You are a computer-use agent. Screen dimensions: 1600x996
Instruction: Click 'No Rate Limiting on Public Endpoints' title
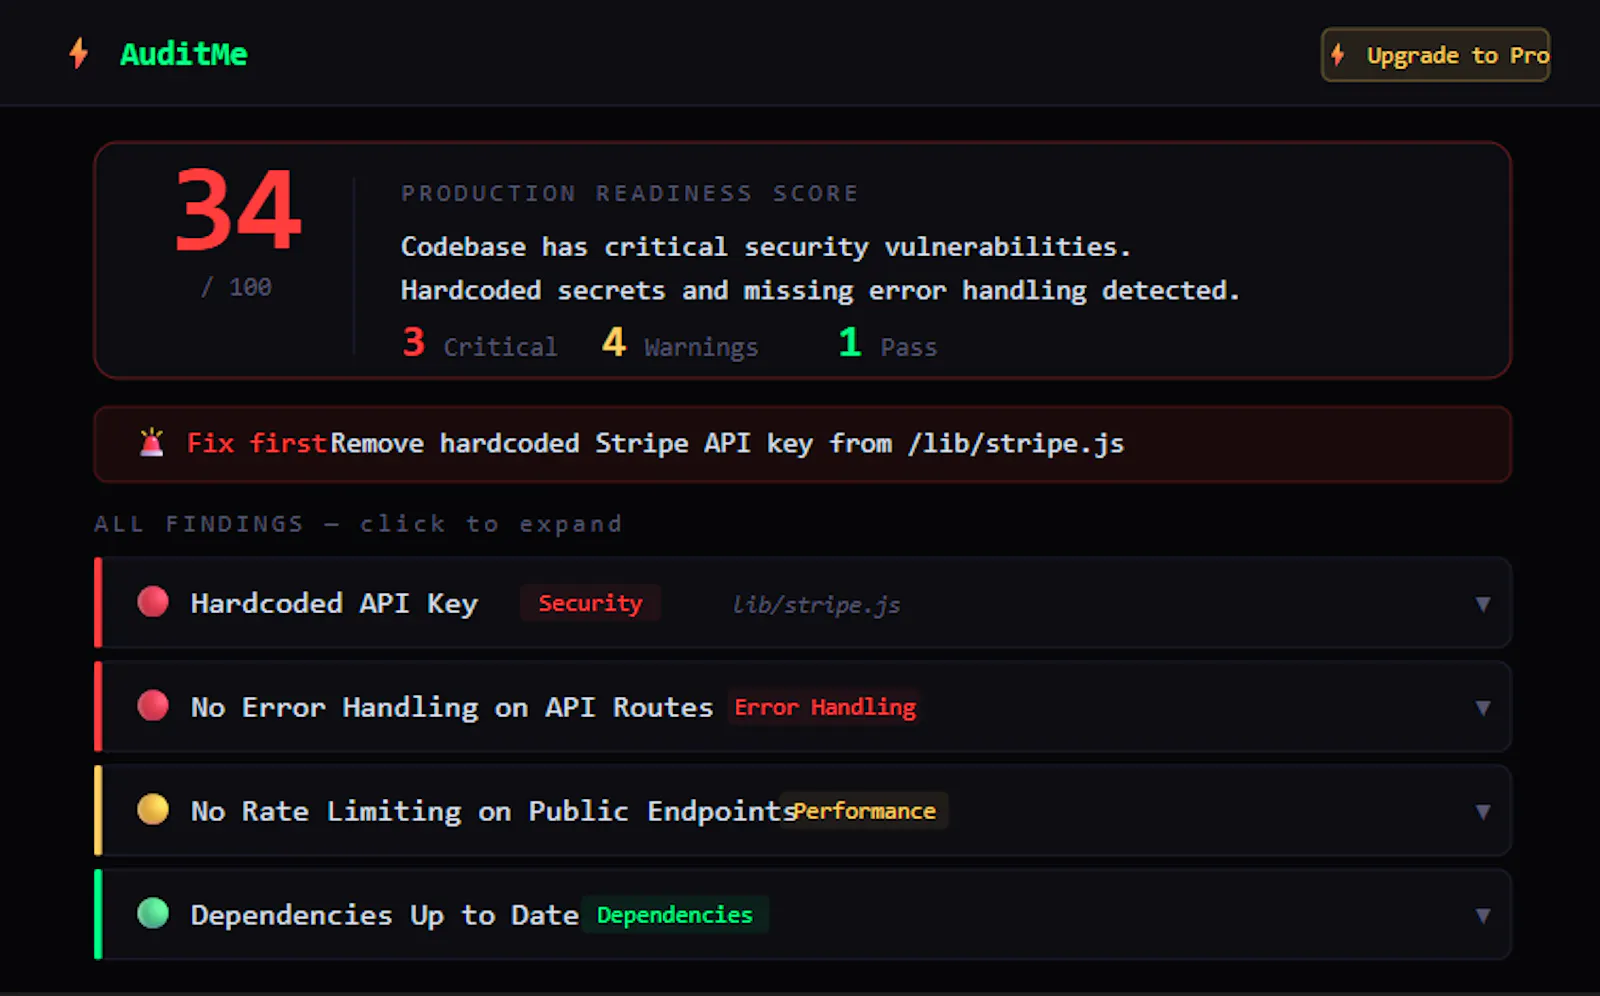pos(493,811)
